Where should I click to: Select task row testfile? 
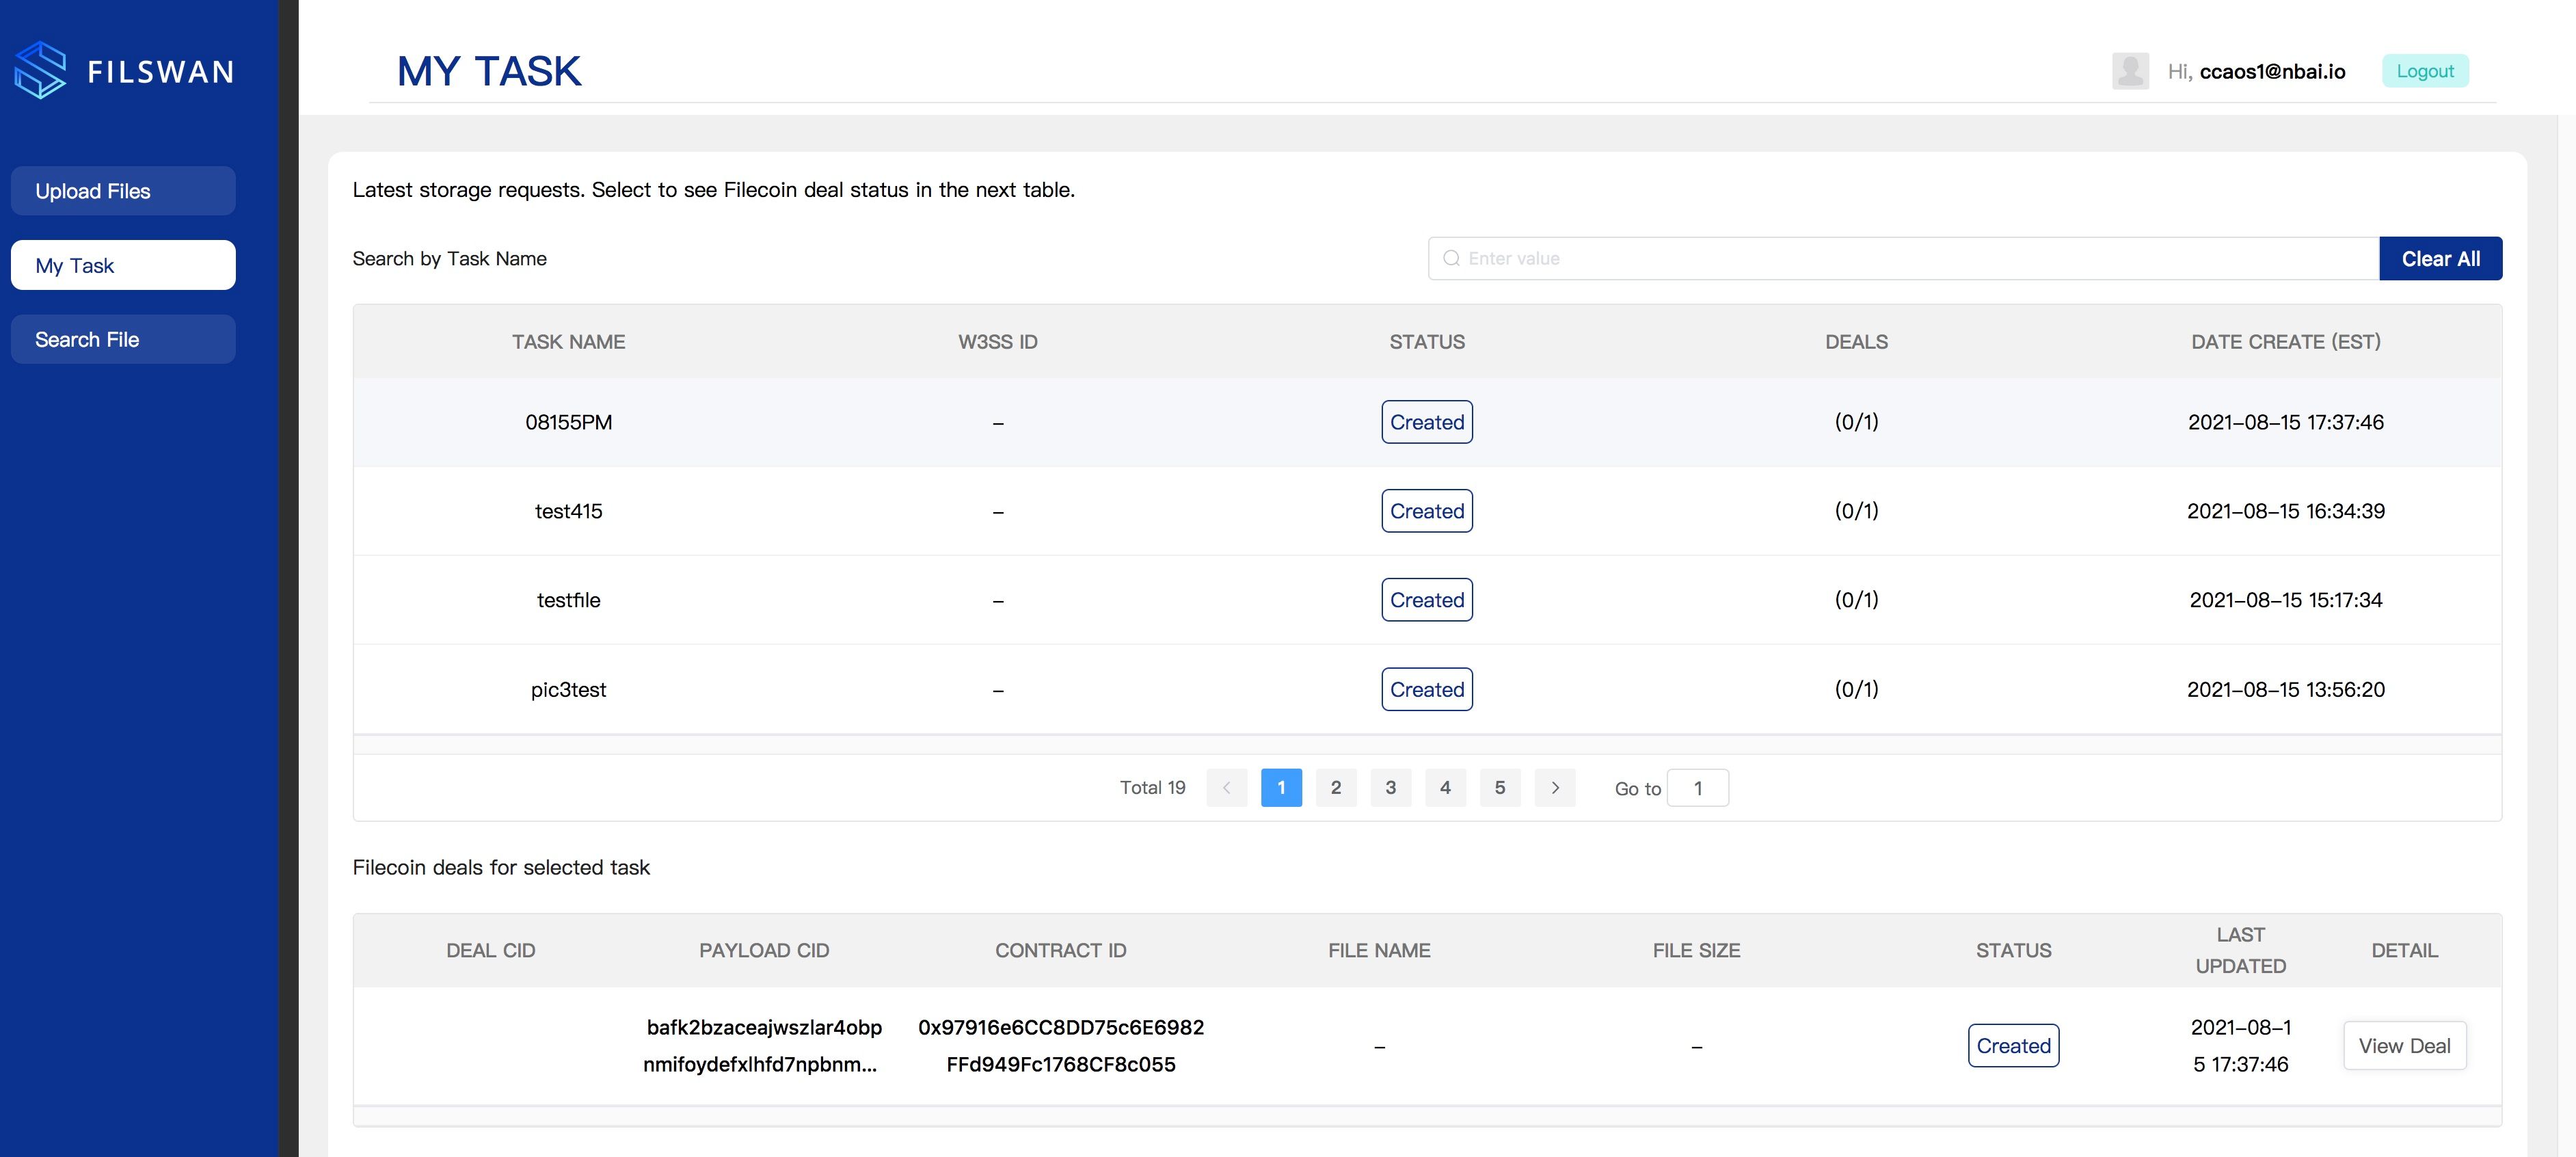click(1427, 600)
